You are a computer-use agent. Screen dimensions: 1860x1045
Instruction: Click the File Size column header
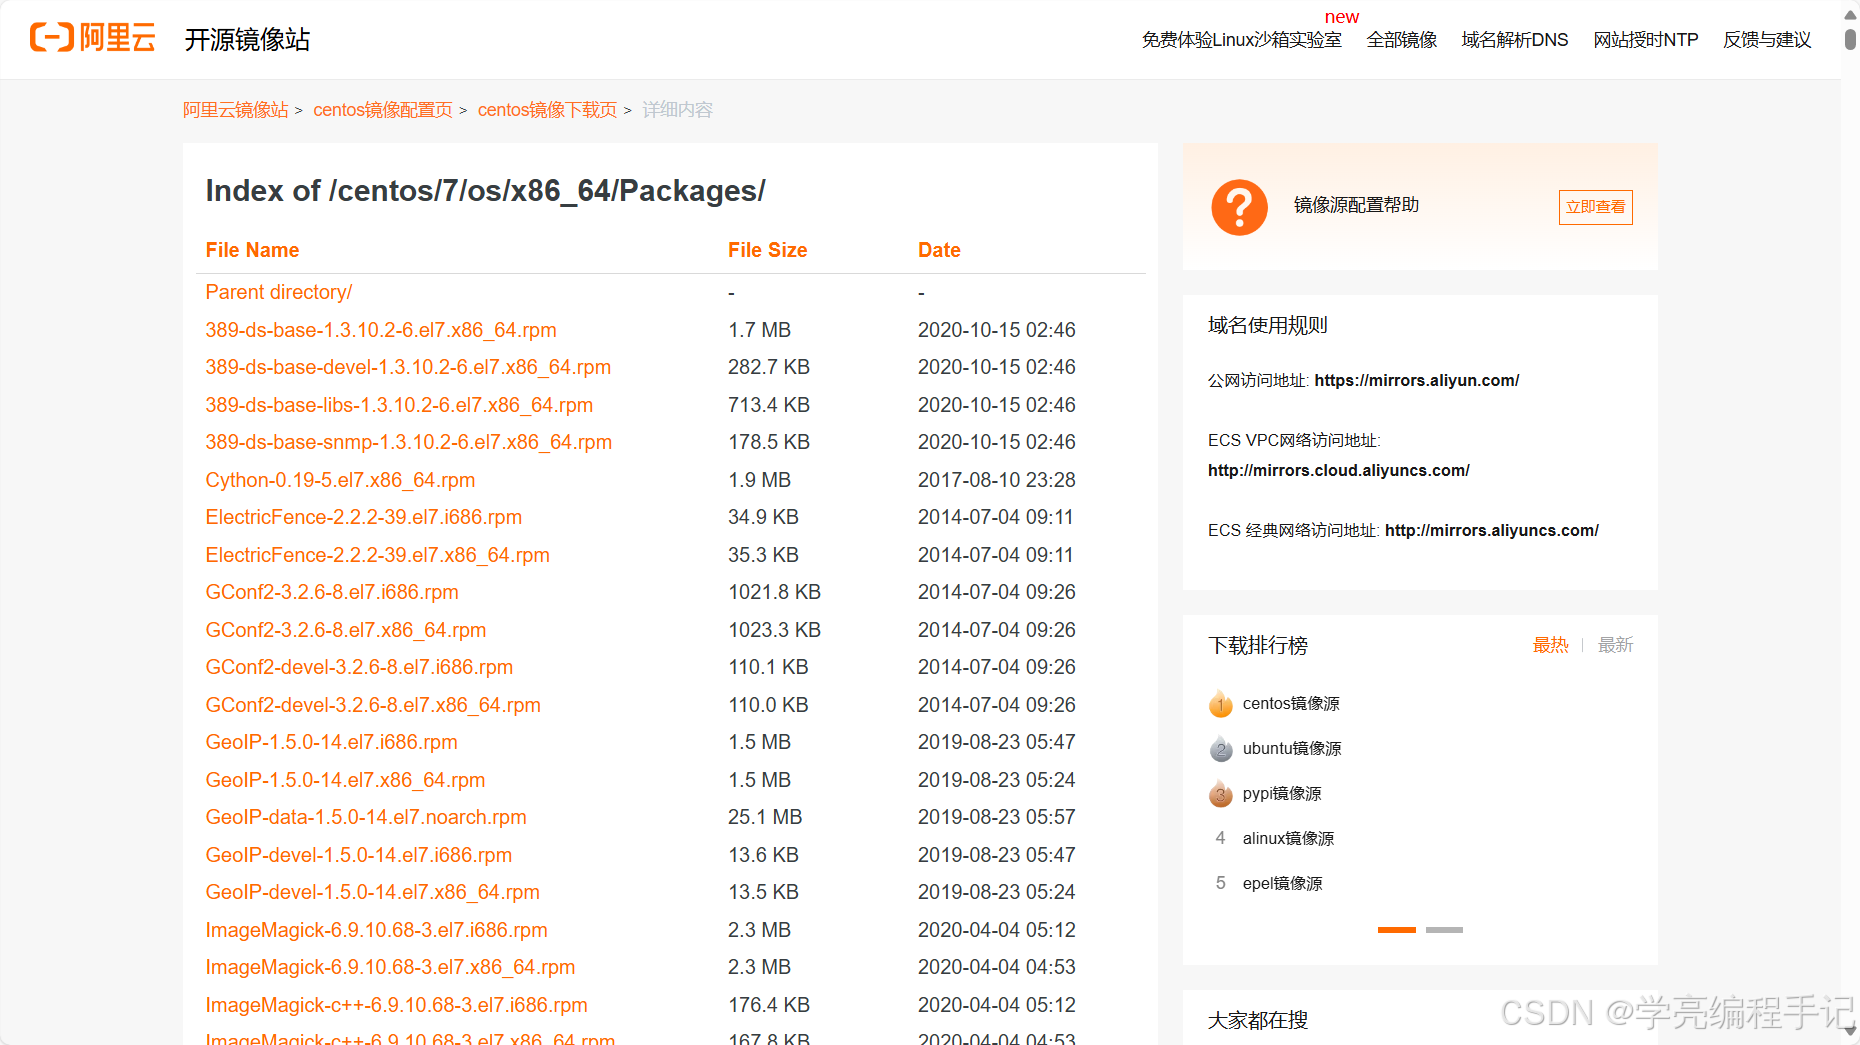click(767, 250)
